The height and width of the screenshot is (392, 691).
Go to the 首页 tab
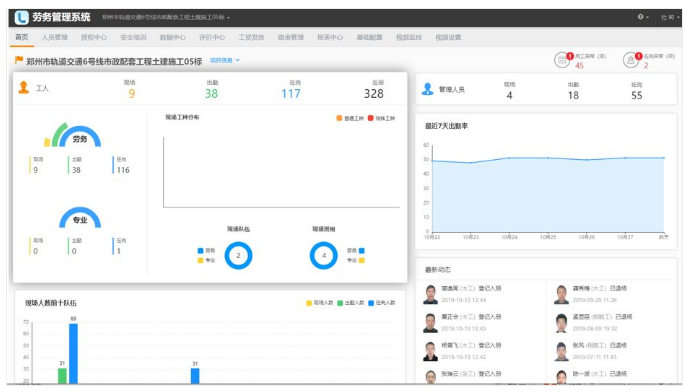click(x=22, y=37)
